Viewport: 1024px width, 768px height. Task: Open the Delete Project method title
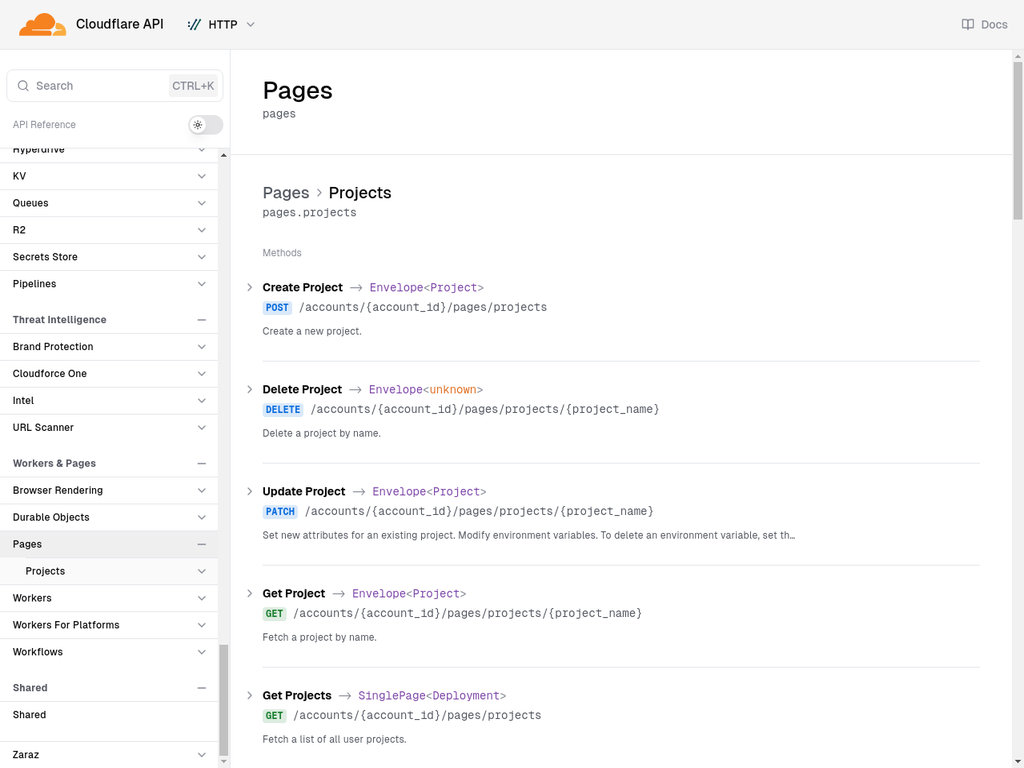tap(302, 389)
